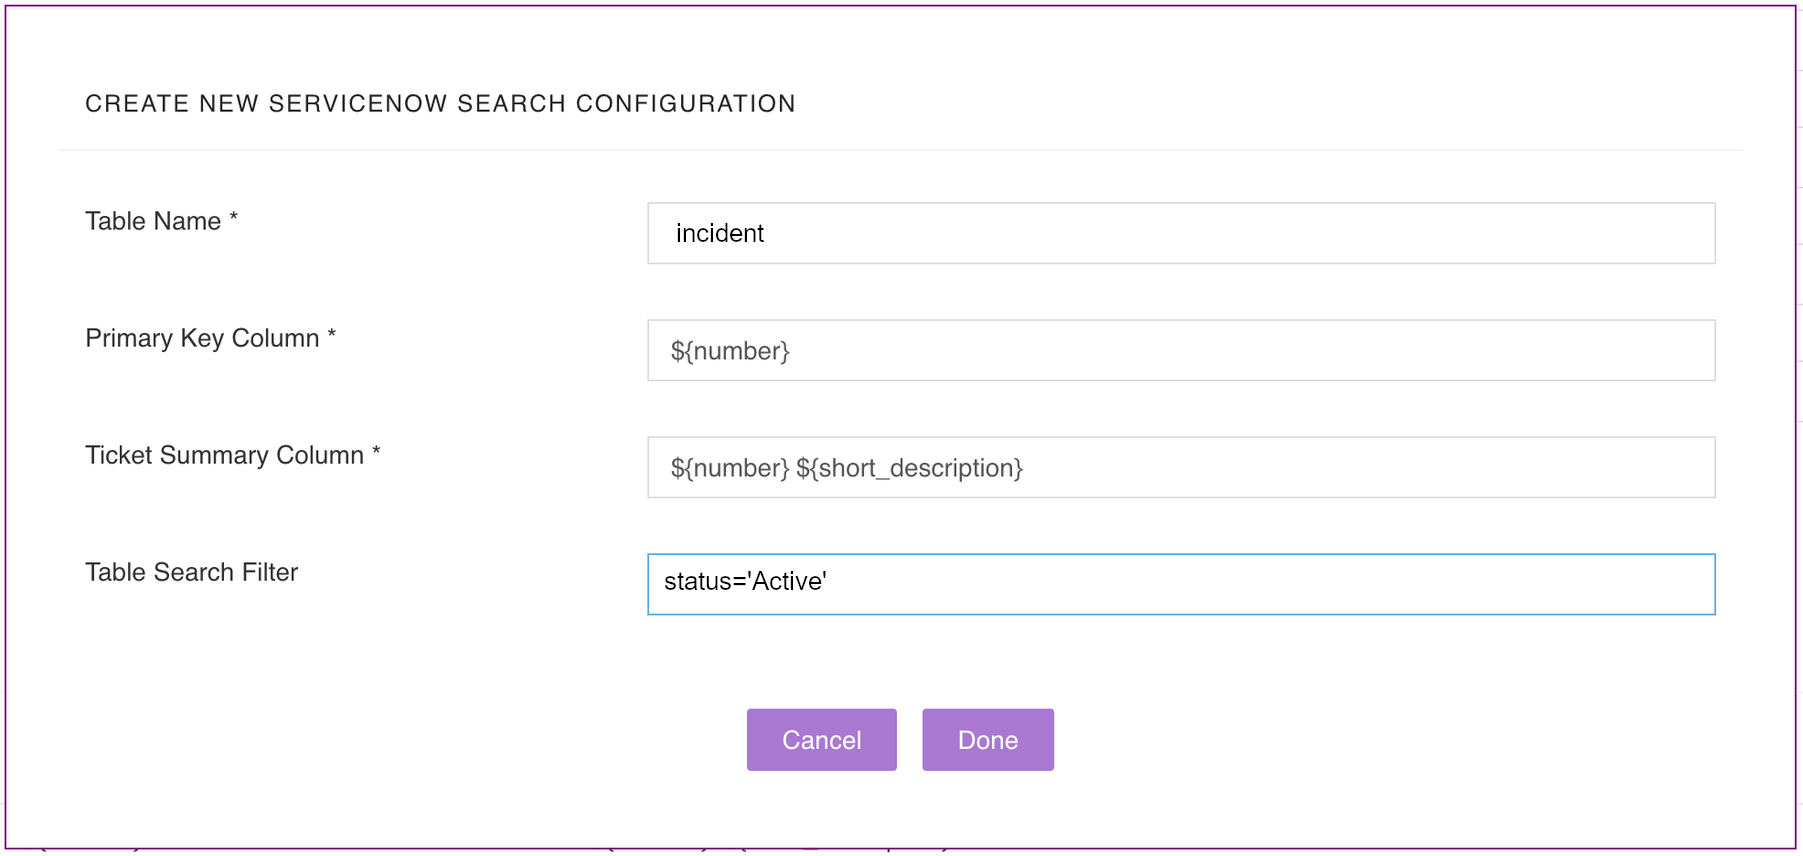1803x856 pixels.
Task: Click the ${number} token in Ticket Summary Column
Action: 730,468
